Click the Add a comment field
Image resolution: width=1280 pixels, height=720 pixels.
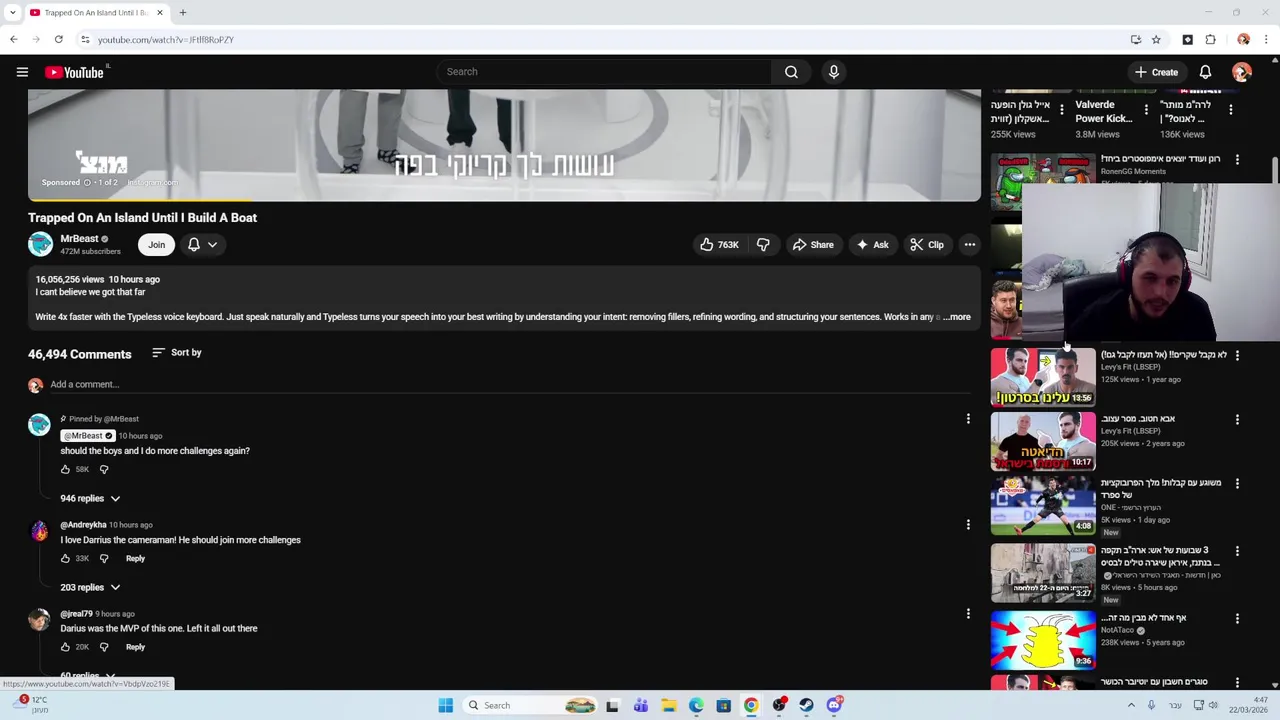[510, 385]
